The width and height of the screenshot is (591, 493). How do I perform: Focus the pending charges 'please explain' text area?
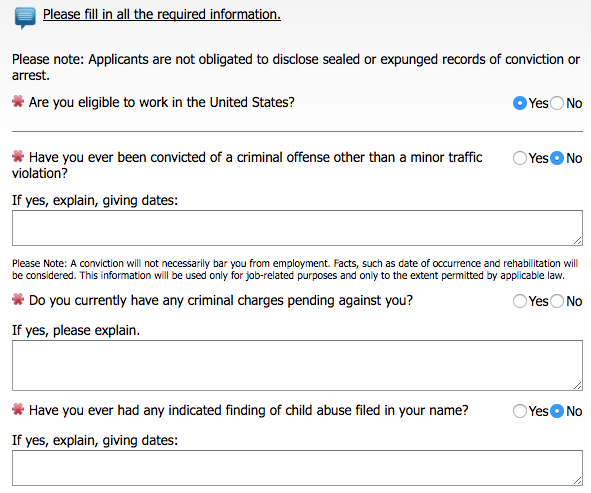(297, 365)
